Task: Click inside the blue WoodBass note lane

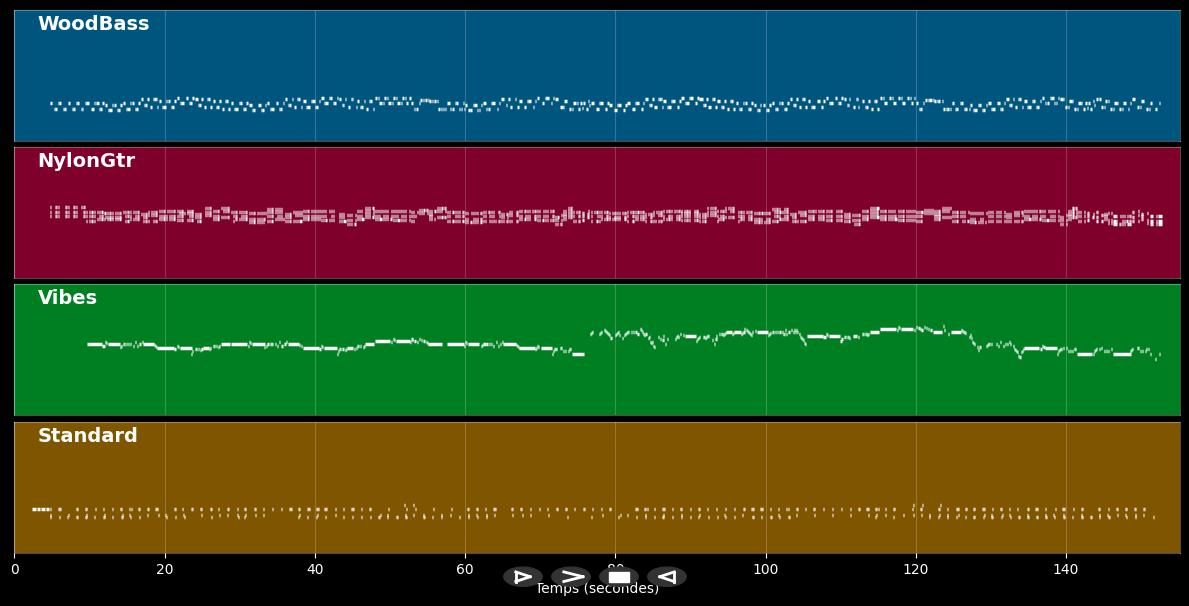Action: [600, 60]
